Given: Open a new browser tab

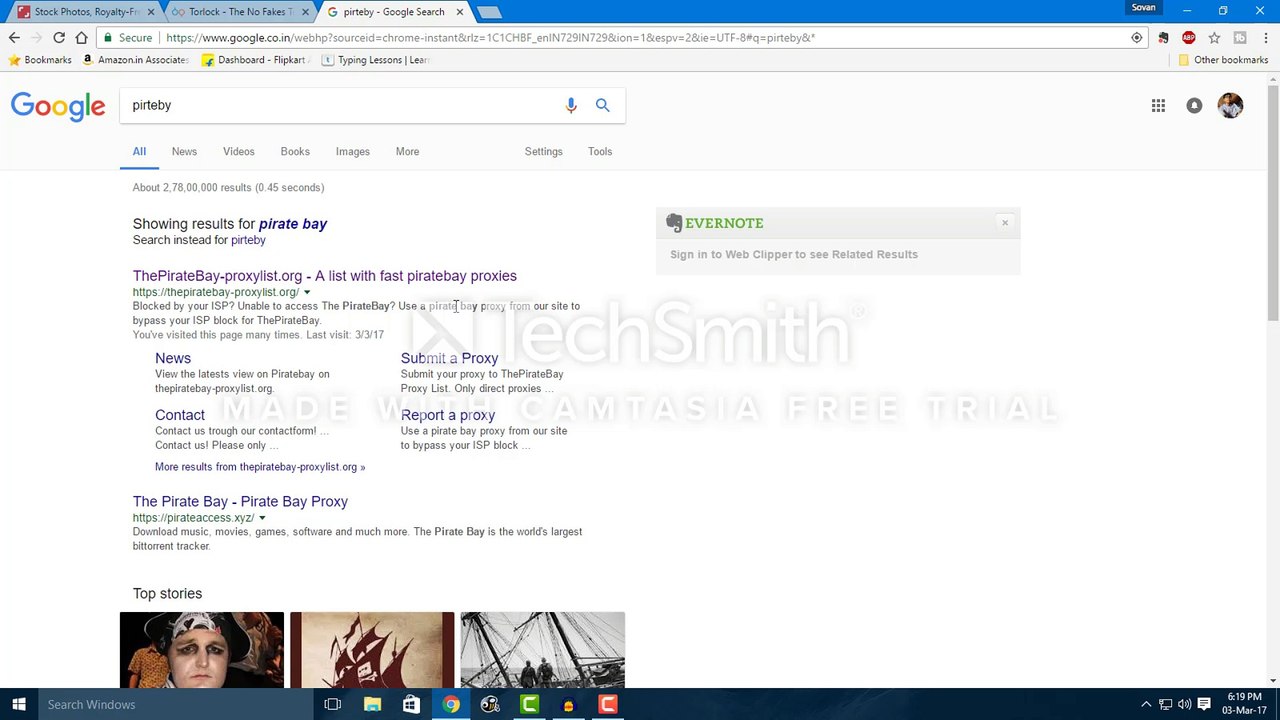Looking at the screenshot, I should pos(488,12).
